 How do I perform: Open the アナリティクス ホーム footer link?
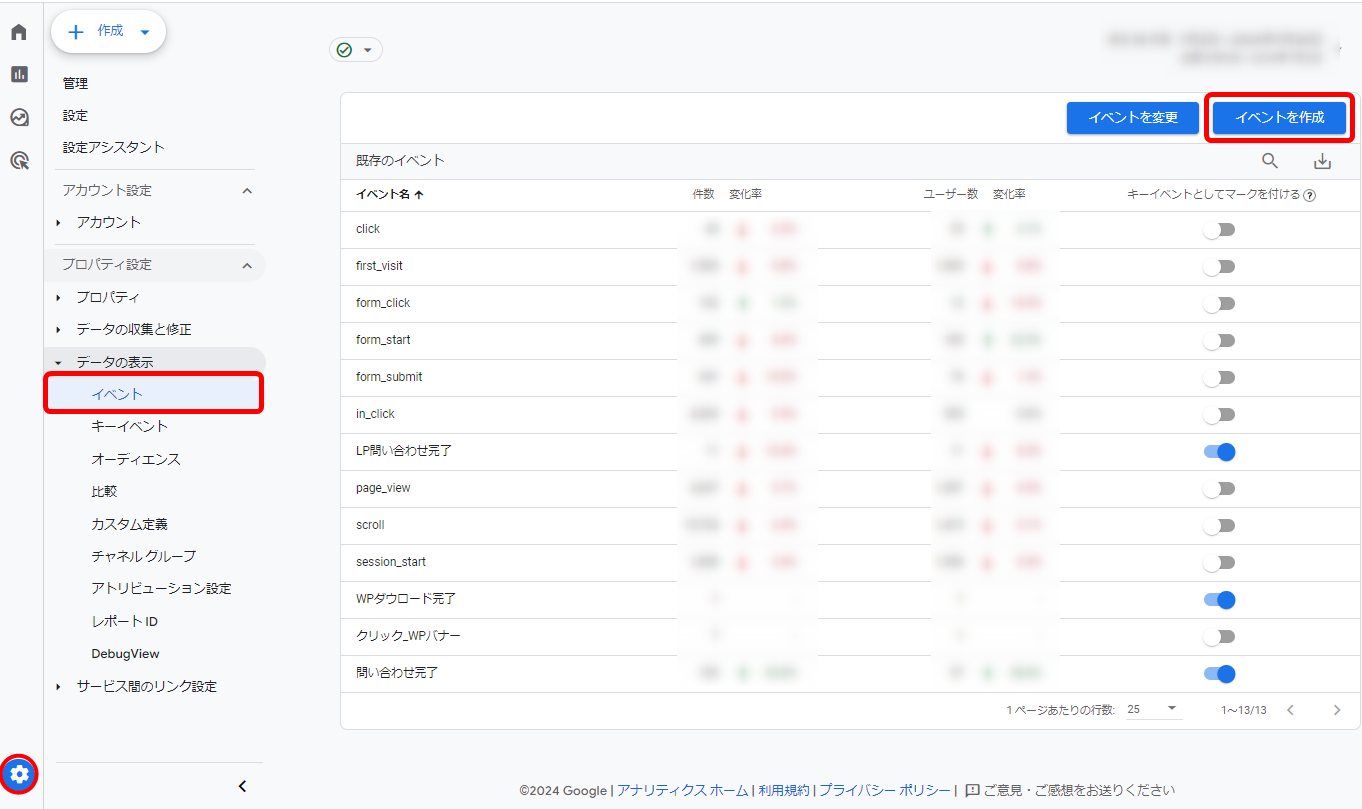(x=682, y=790)
